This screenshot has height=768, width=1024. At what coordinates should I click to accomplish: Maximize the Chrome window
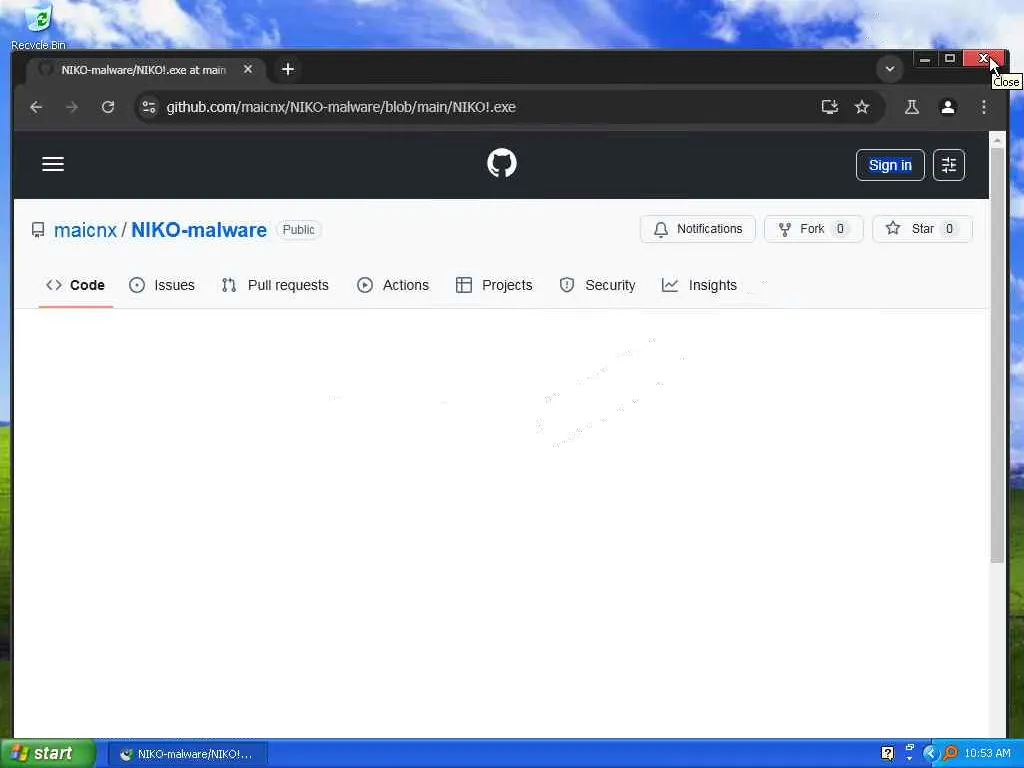pyautogui.click(x=950, y=59)
